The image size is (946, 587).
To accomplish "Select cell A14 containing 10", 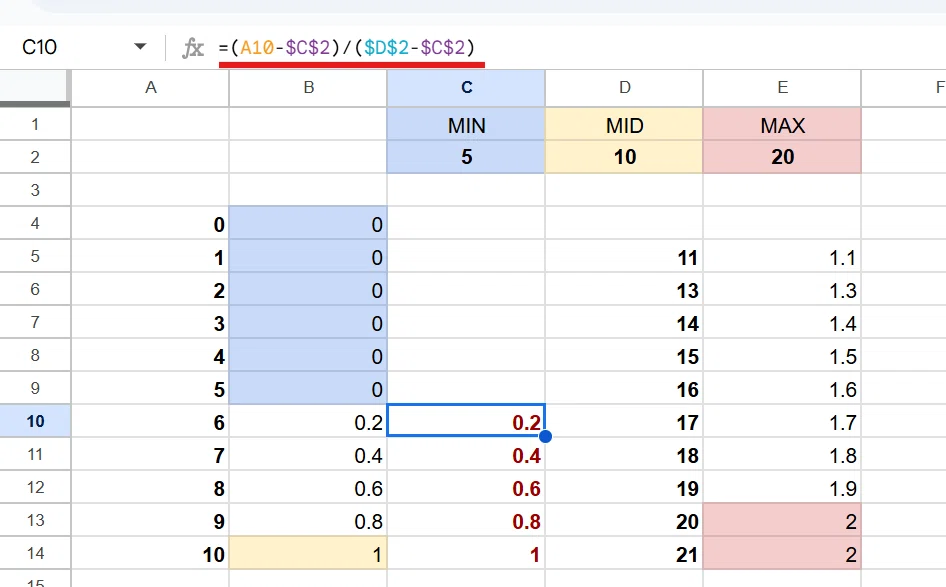I will pyautogui.click(x=150, y=553).
